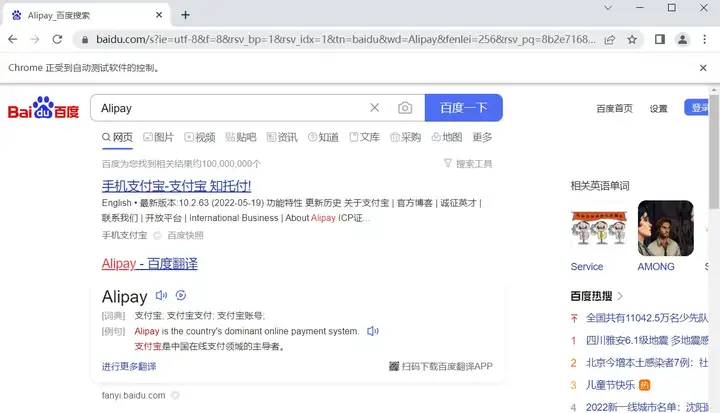Open 百度首页 link
The height and width of the screenshot is (413, 720).
pos(614,108)
